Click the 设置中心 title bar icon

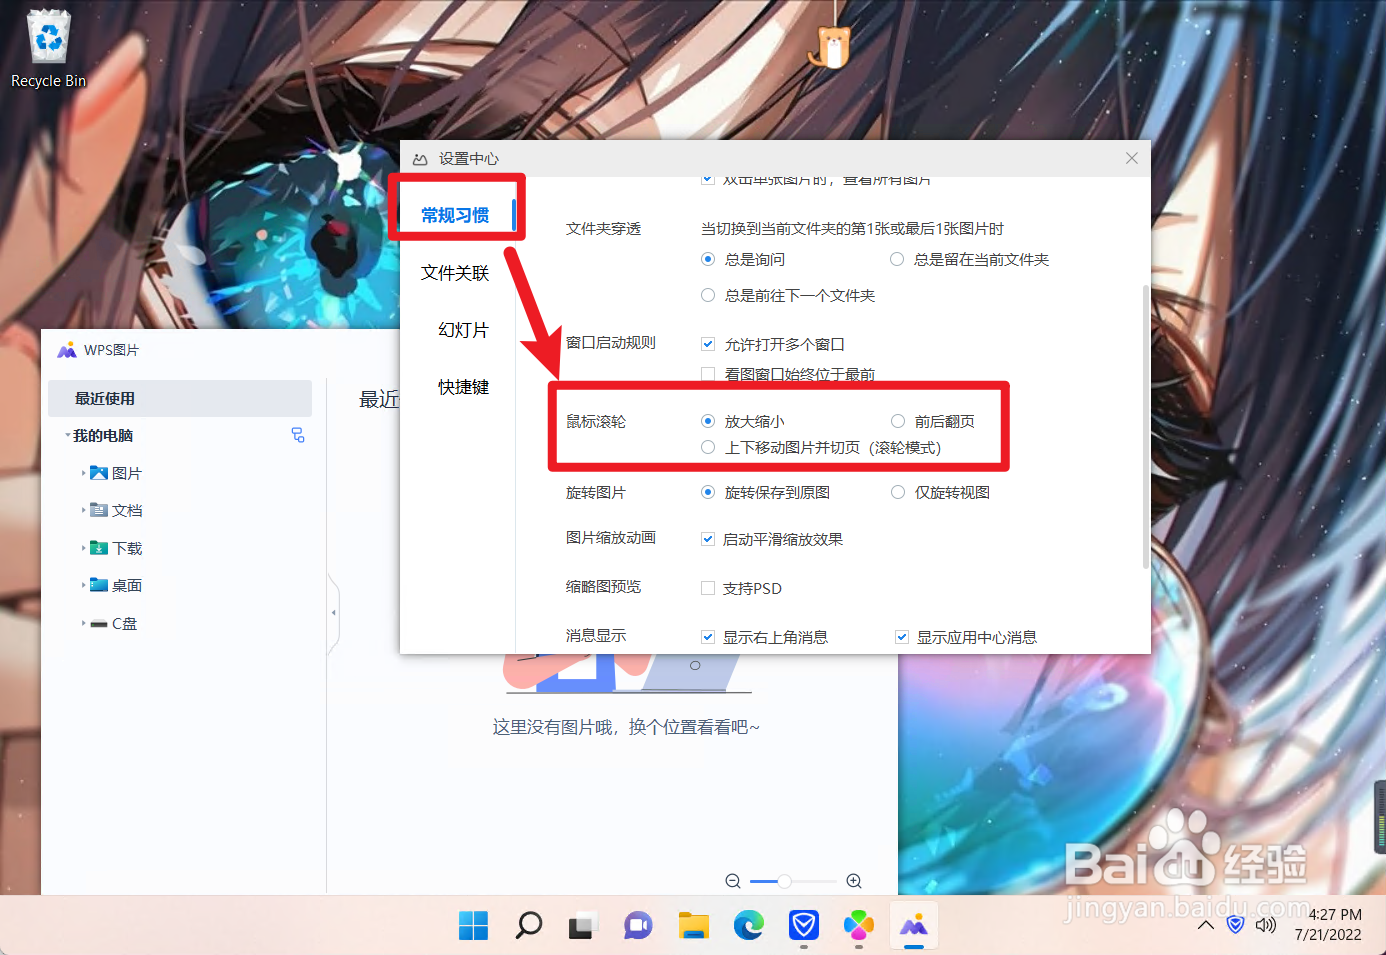click(420, 159)
